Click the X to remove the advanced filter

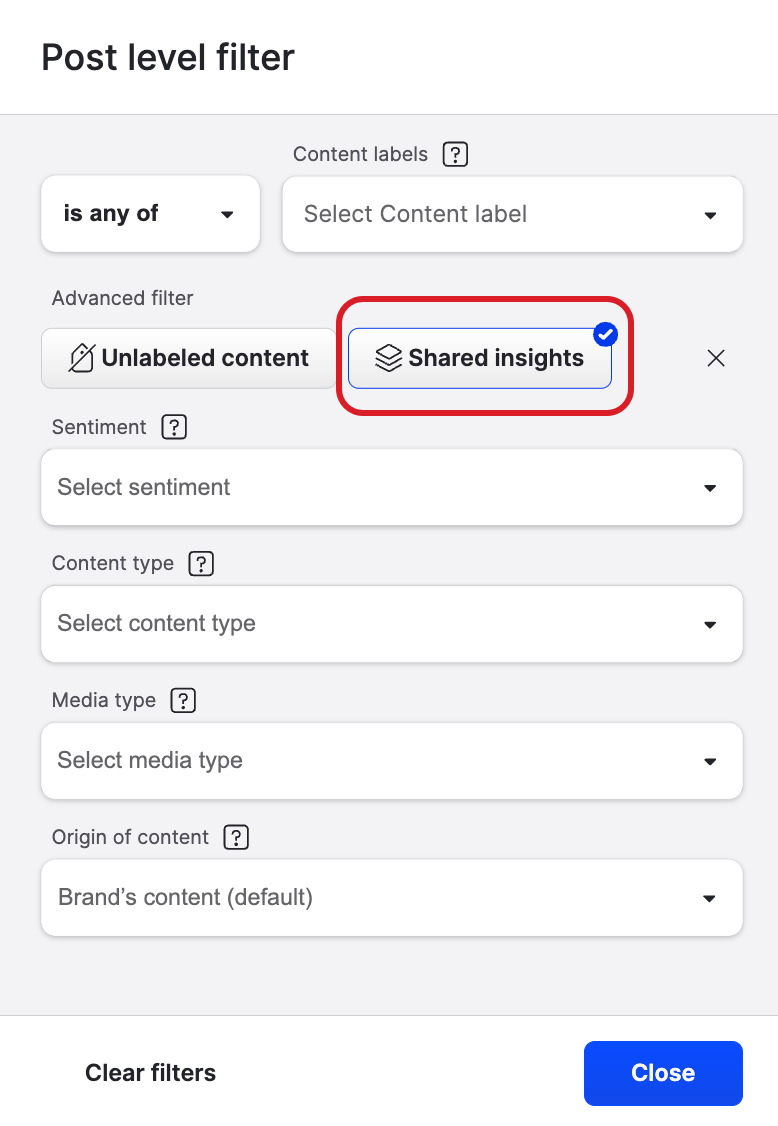pos(715,357)
